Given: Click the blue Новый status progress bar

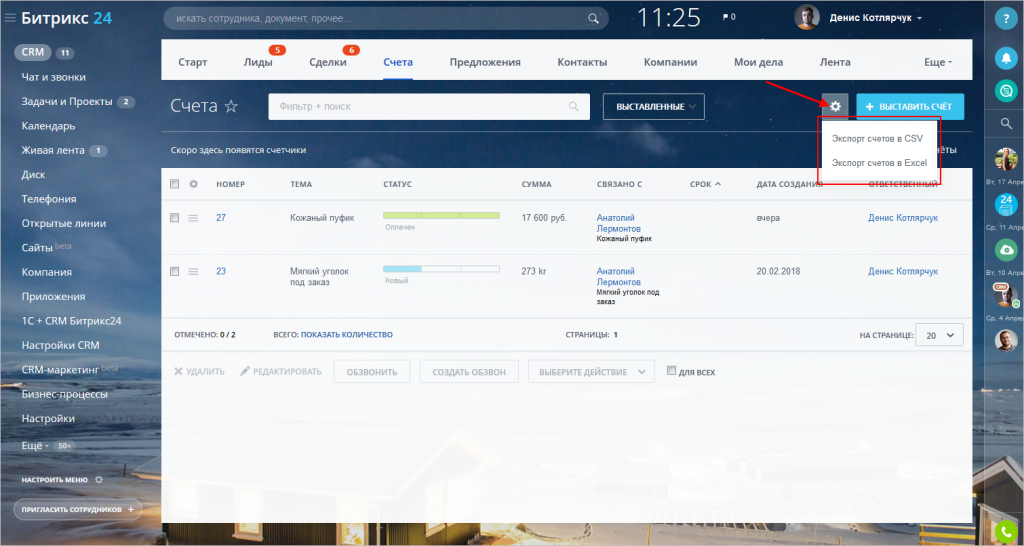Looking at the screenshot, I should [x=441, y=268].
